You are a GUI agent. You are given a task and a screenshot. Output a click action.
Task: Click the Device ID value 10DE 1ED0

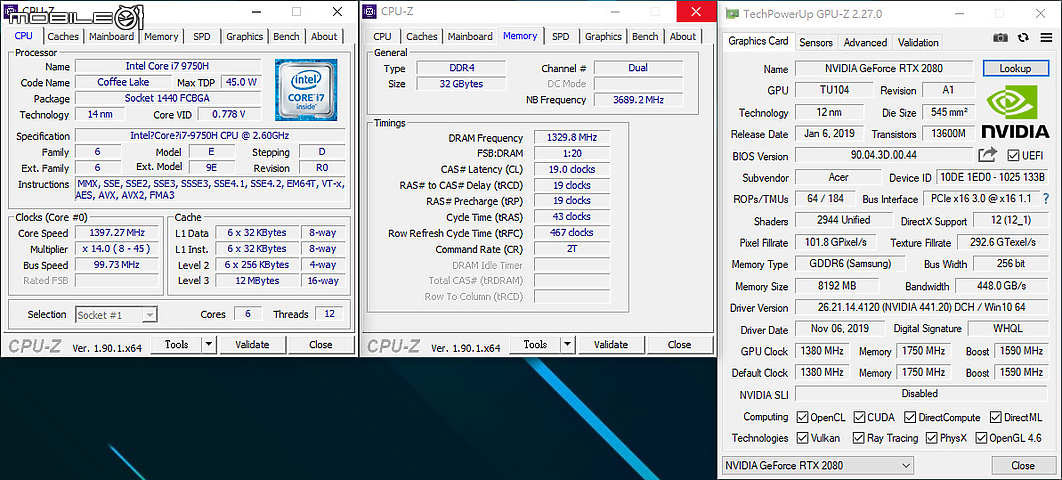coord(992,177)
